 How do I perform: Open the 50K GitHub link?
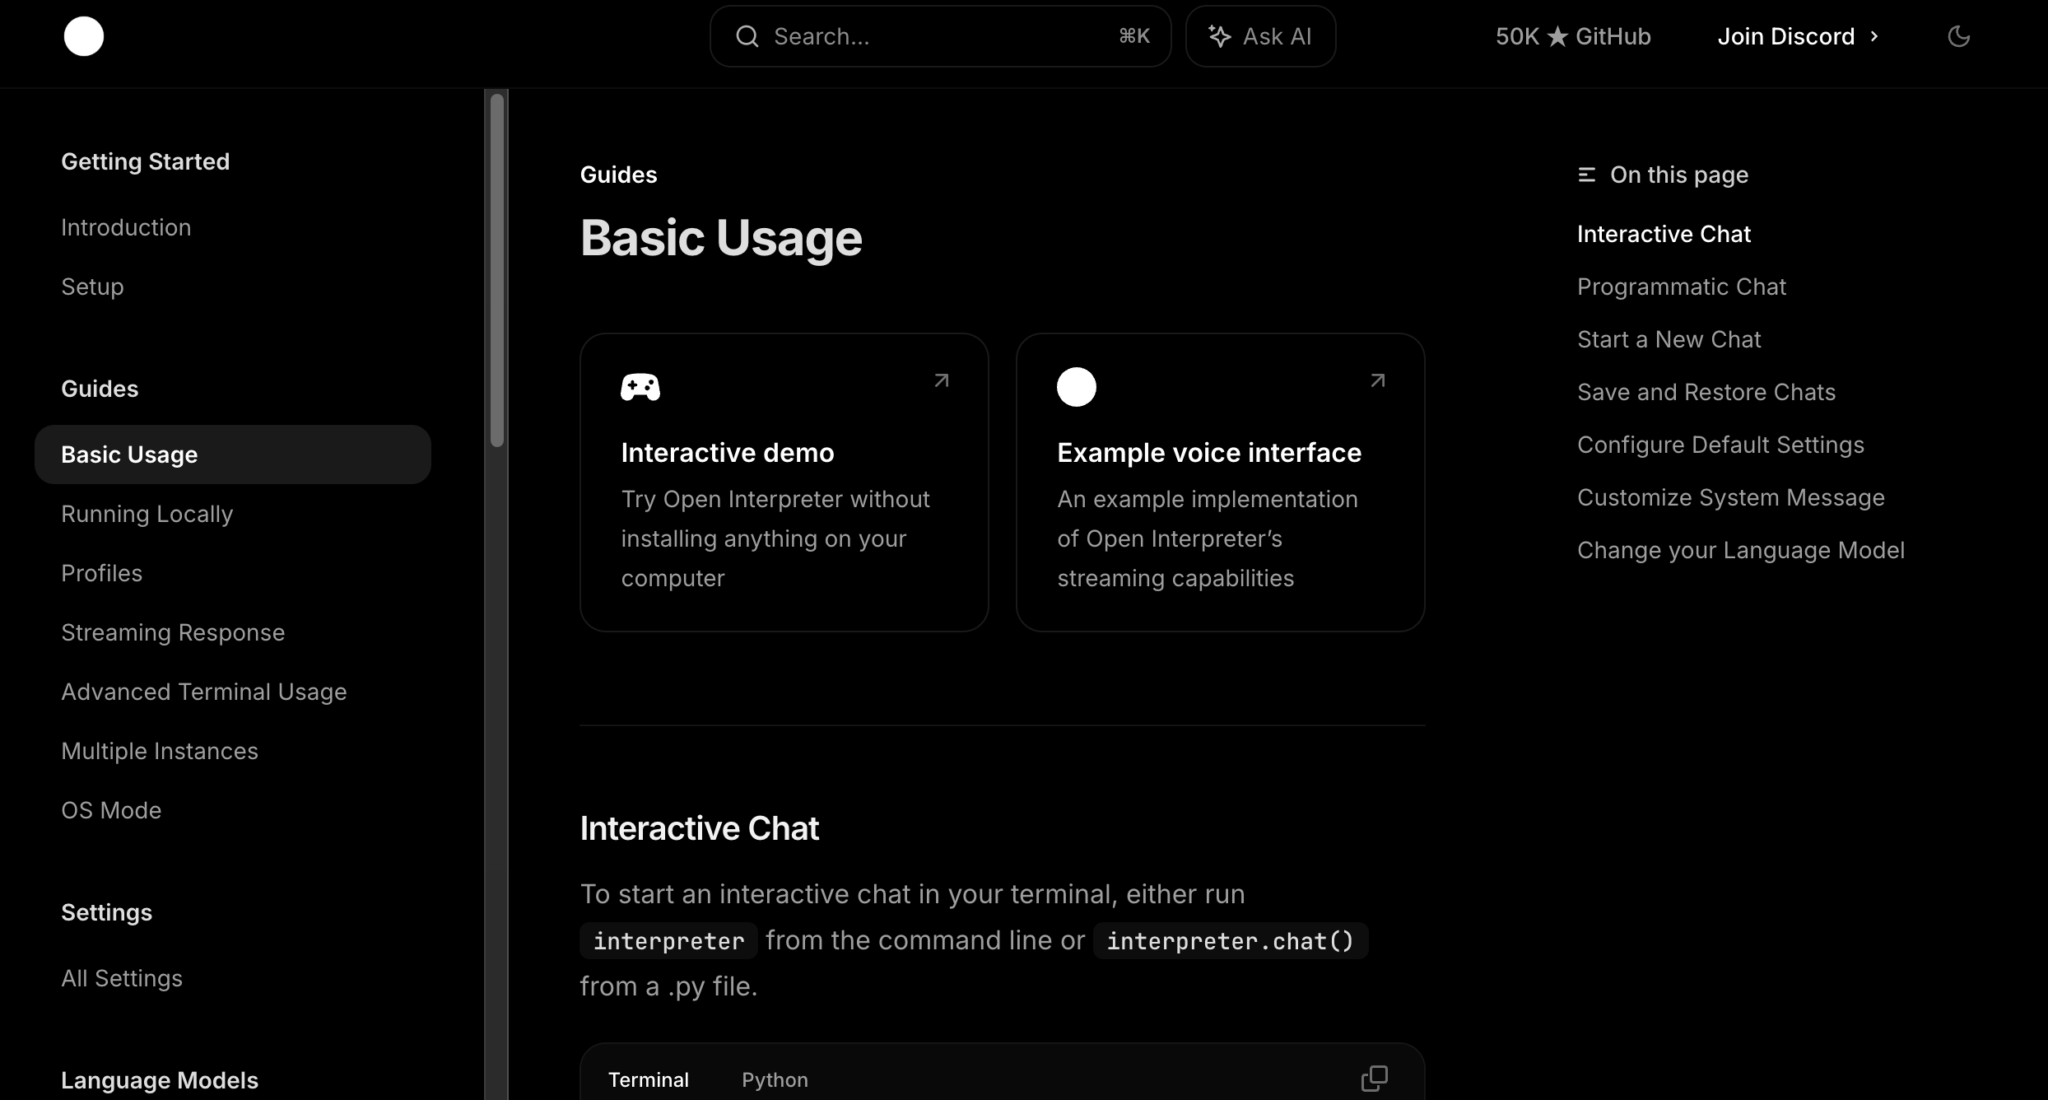[1572, 37]
